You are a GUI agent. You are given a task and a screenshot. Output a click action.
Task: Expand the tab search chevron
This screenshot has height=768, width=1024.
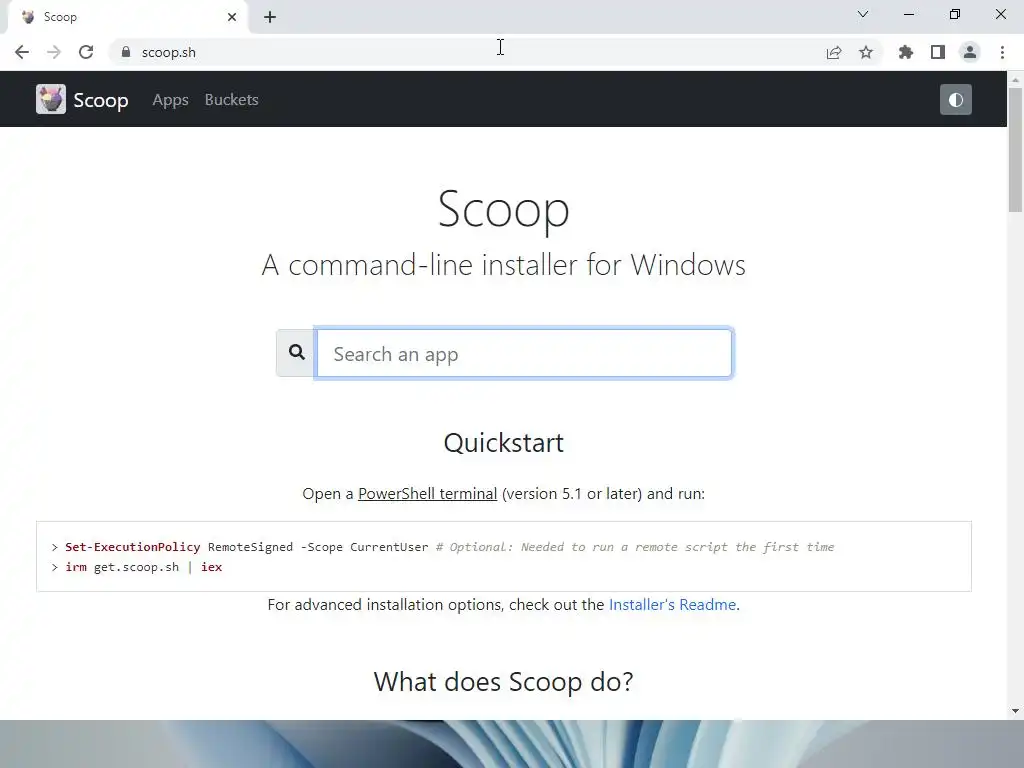(863, 14)
